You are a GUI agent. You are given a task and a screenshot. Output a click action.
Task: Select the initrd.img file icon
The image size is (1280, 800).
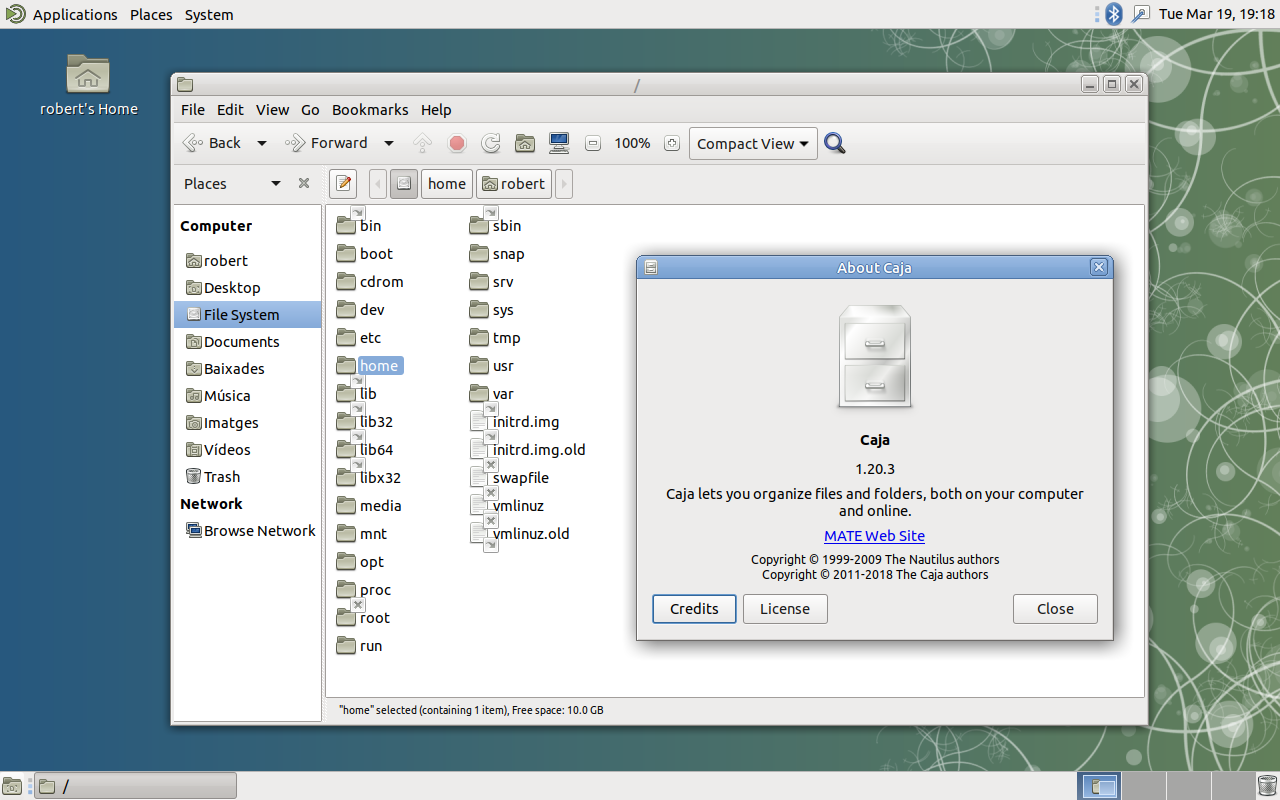click(480, 422)
